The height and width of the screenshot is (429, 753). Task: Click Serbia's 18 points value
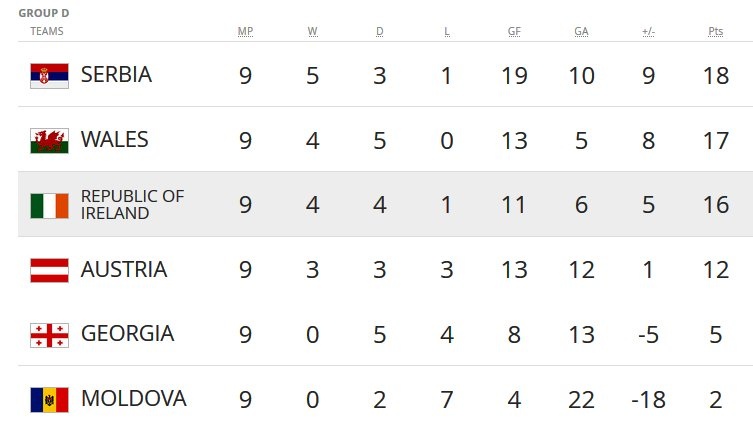tap(716, 75)
